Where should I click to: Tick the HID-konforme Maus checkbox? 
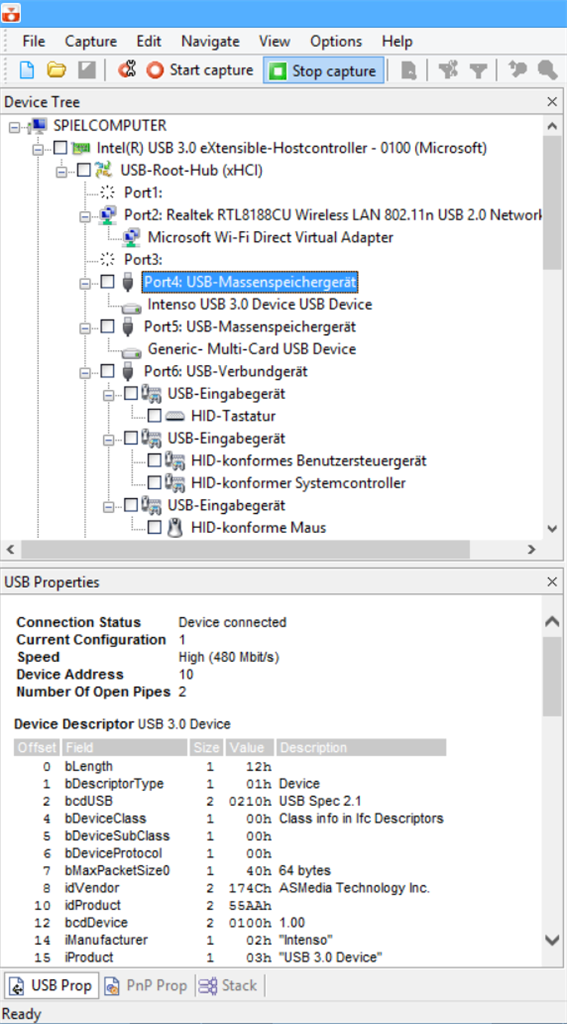coord(154,528)
